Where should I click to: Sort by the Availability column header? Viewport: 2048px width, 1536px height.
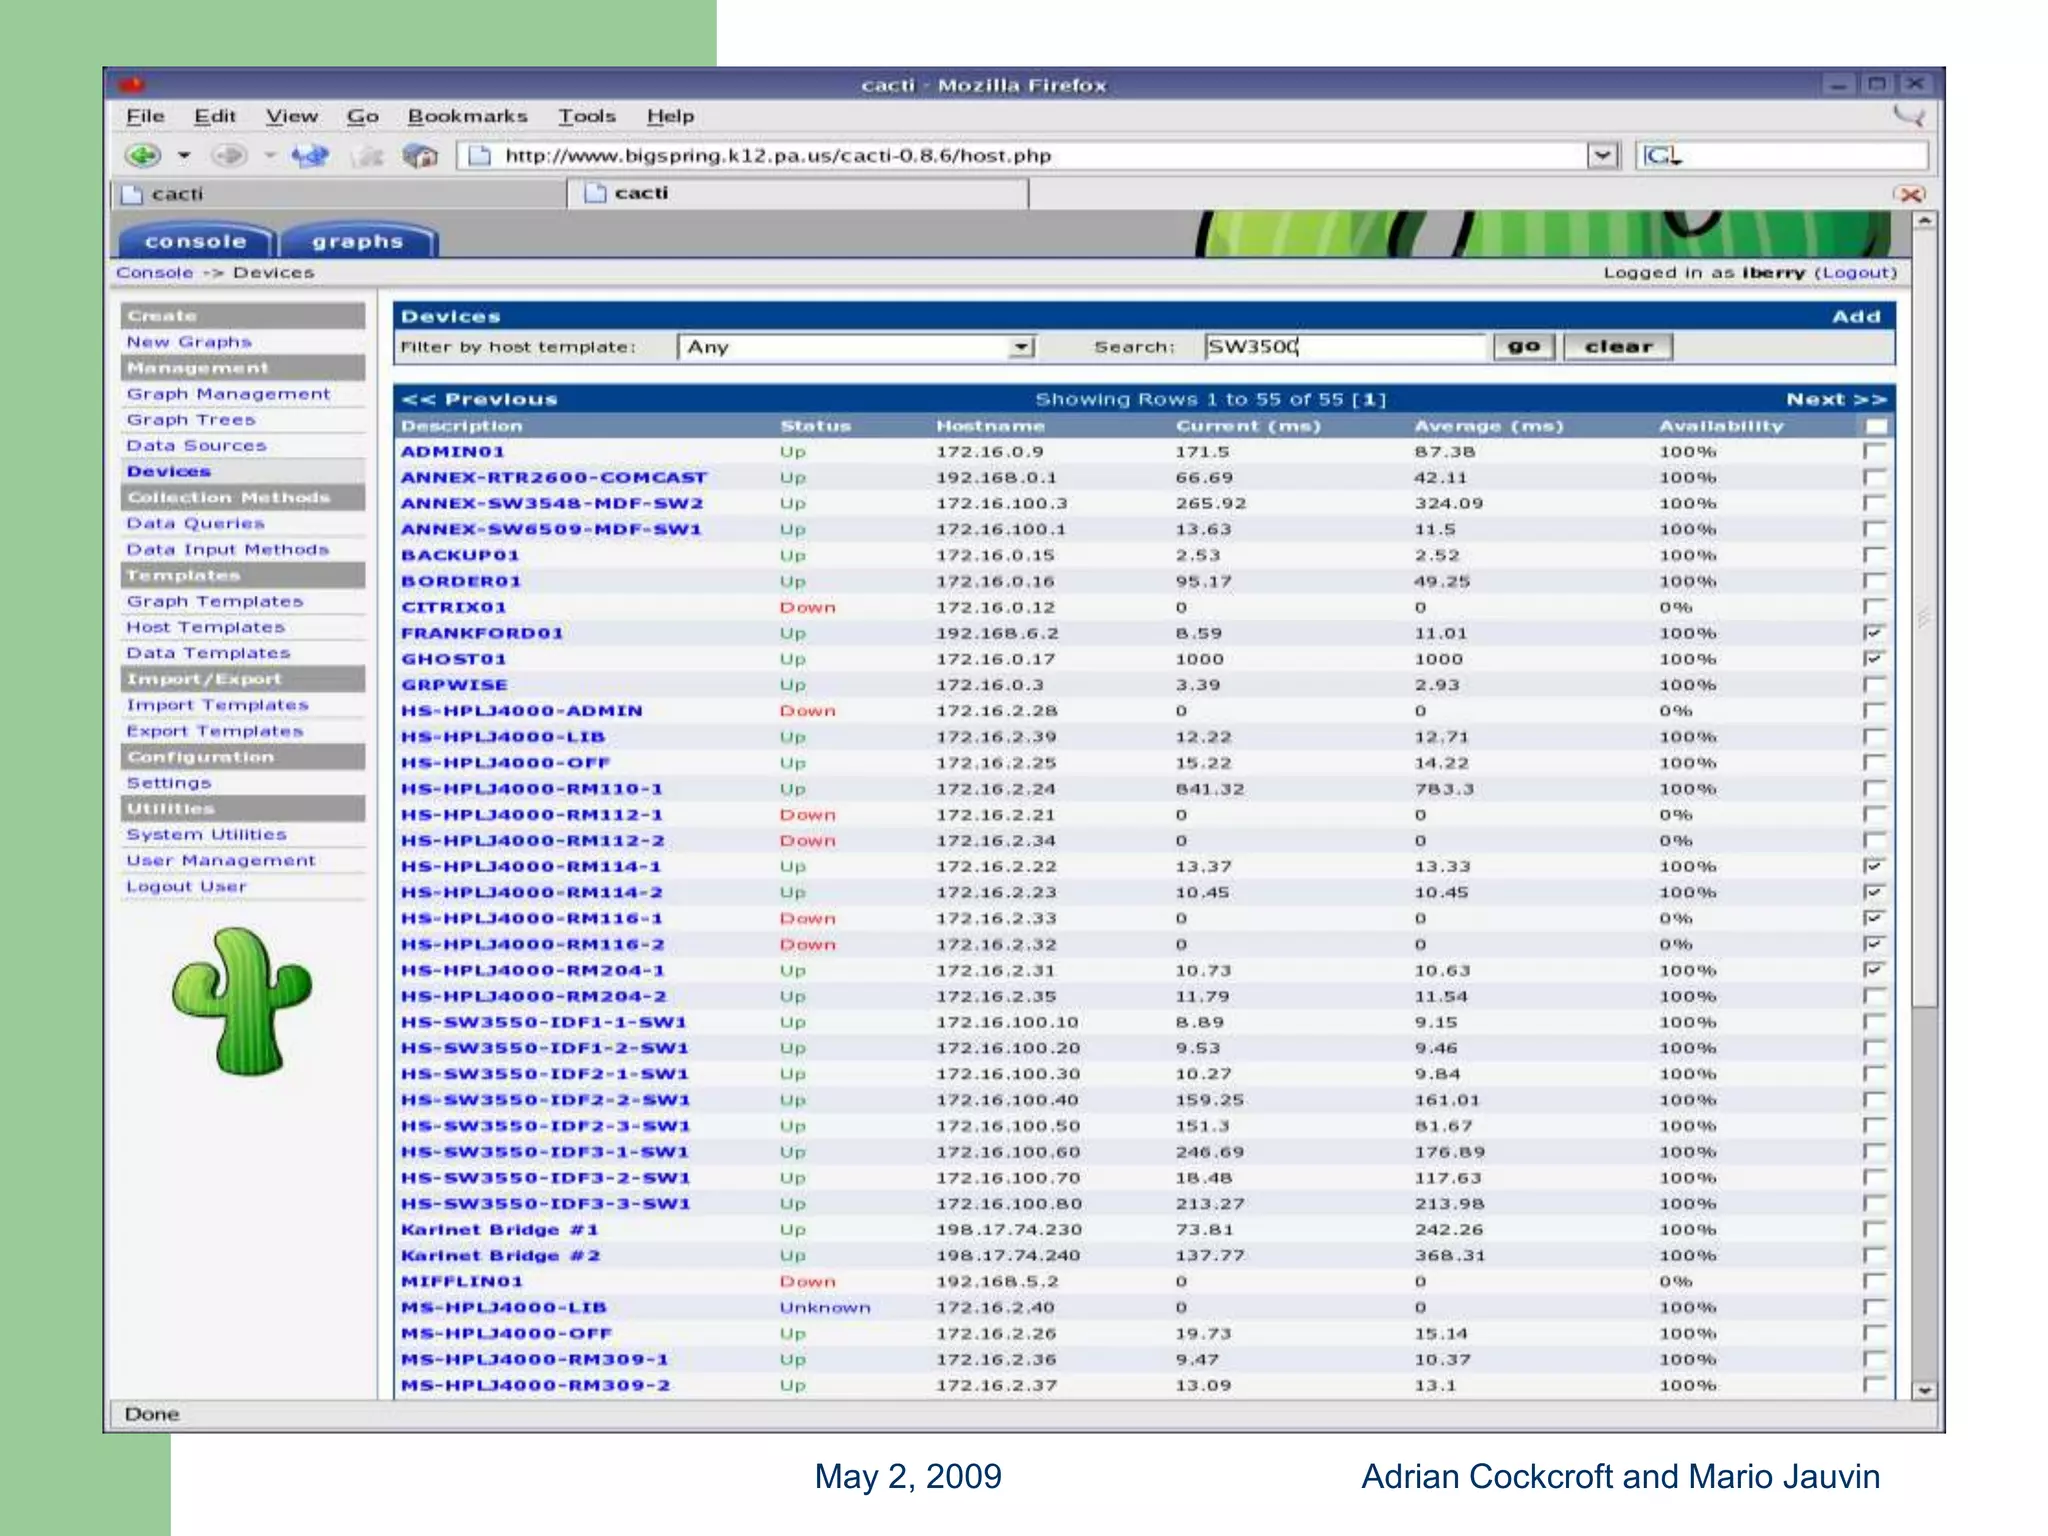(x=1721, y=426)
